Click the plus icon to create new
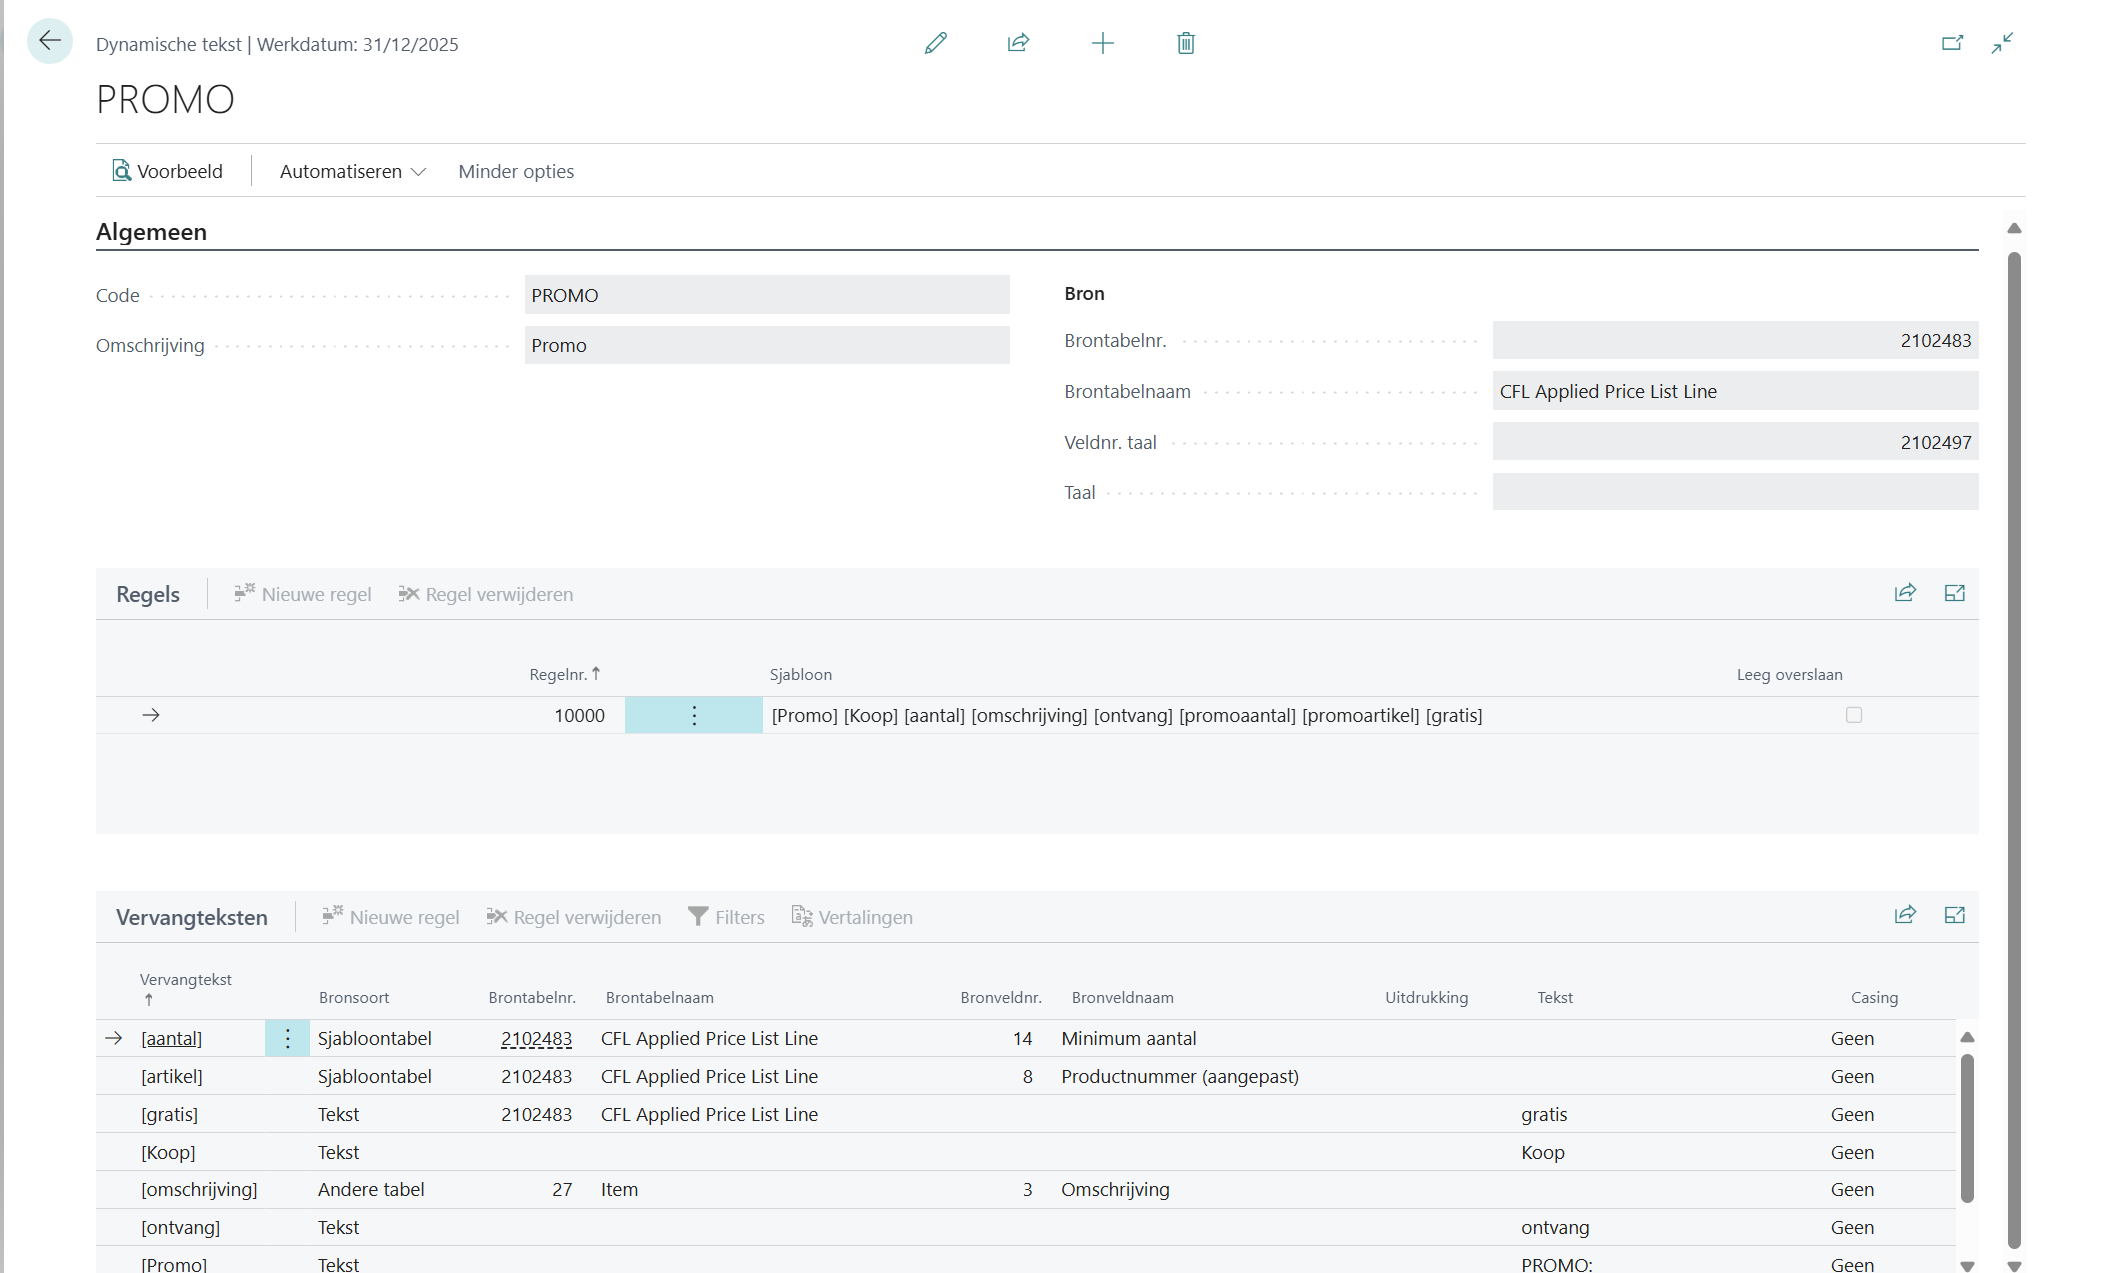The height and width of the screenshot is (1273, 2116). (x=1102, y=43)
